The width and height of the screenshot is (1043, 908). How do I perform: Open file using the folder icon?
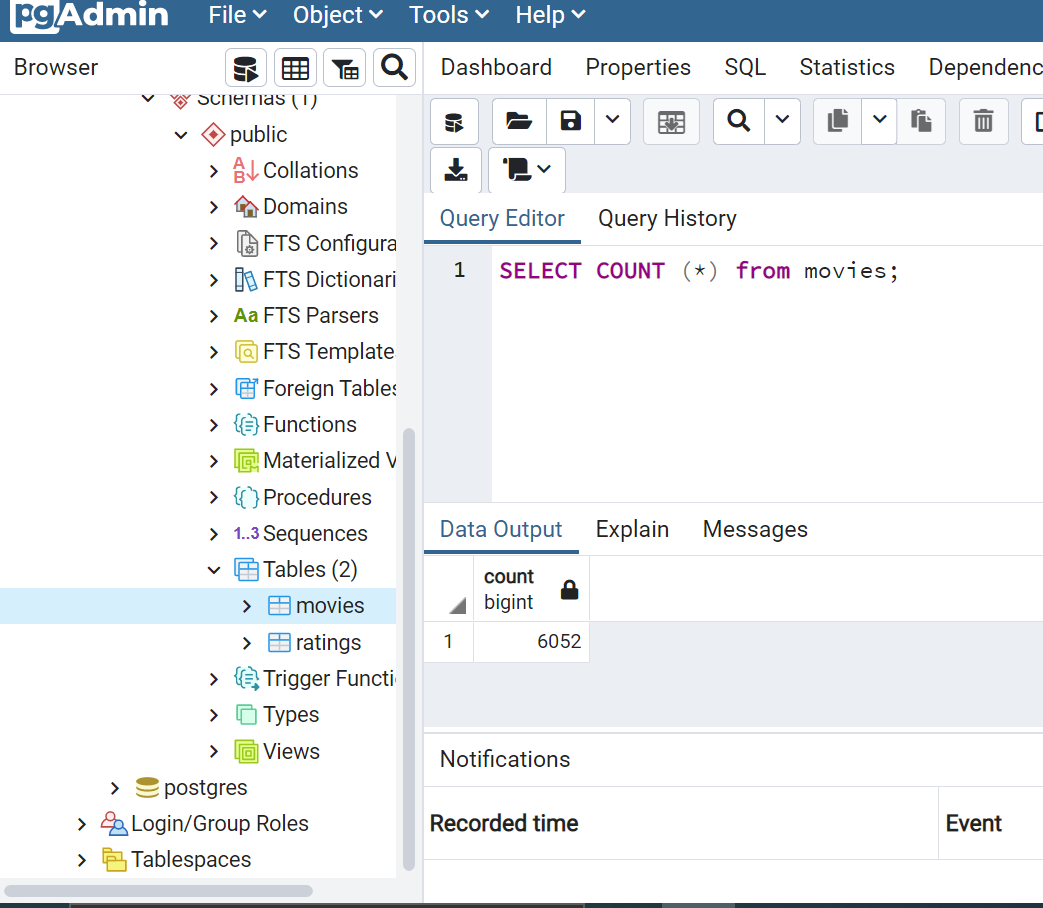[519, 121]
